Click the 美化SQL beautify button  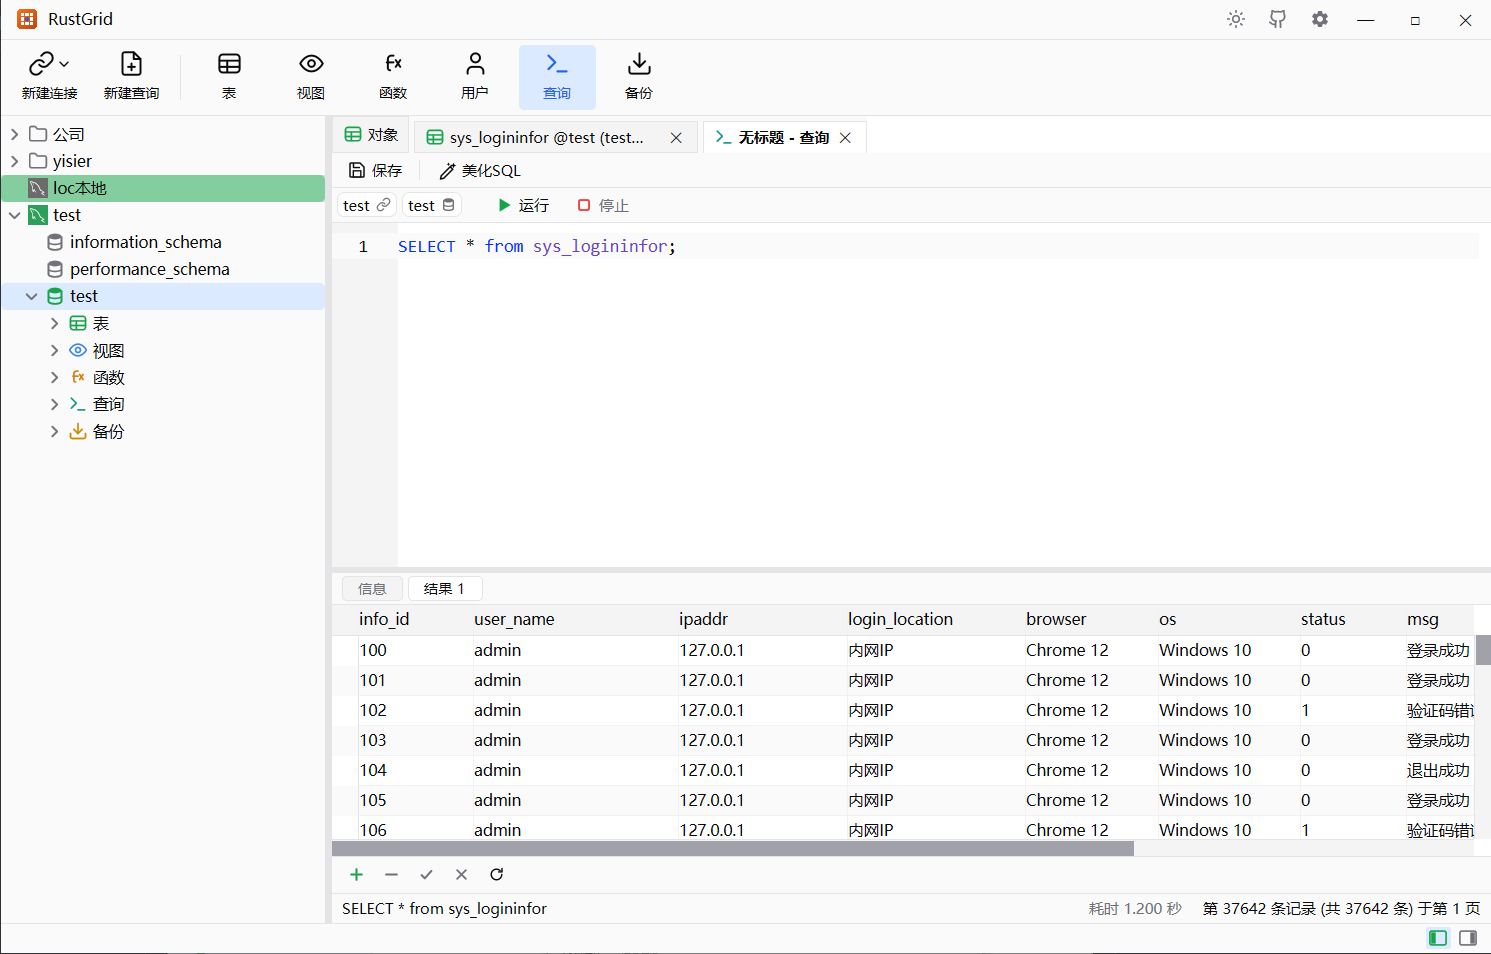pyautogui.click(x=480, y=171)
